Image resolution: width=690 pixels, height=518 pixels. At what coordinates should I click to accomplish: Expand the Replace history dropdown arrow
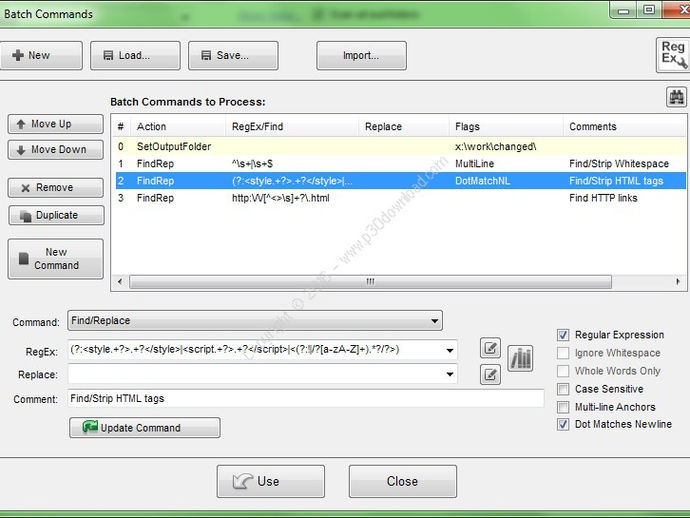[x=450, y=374]
